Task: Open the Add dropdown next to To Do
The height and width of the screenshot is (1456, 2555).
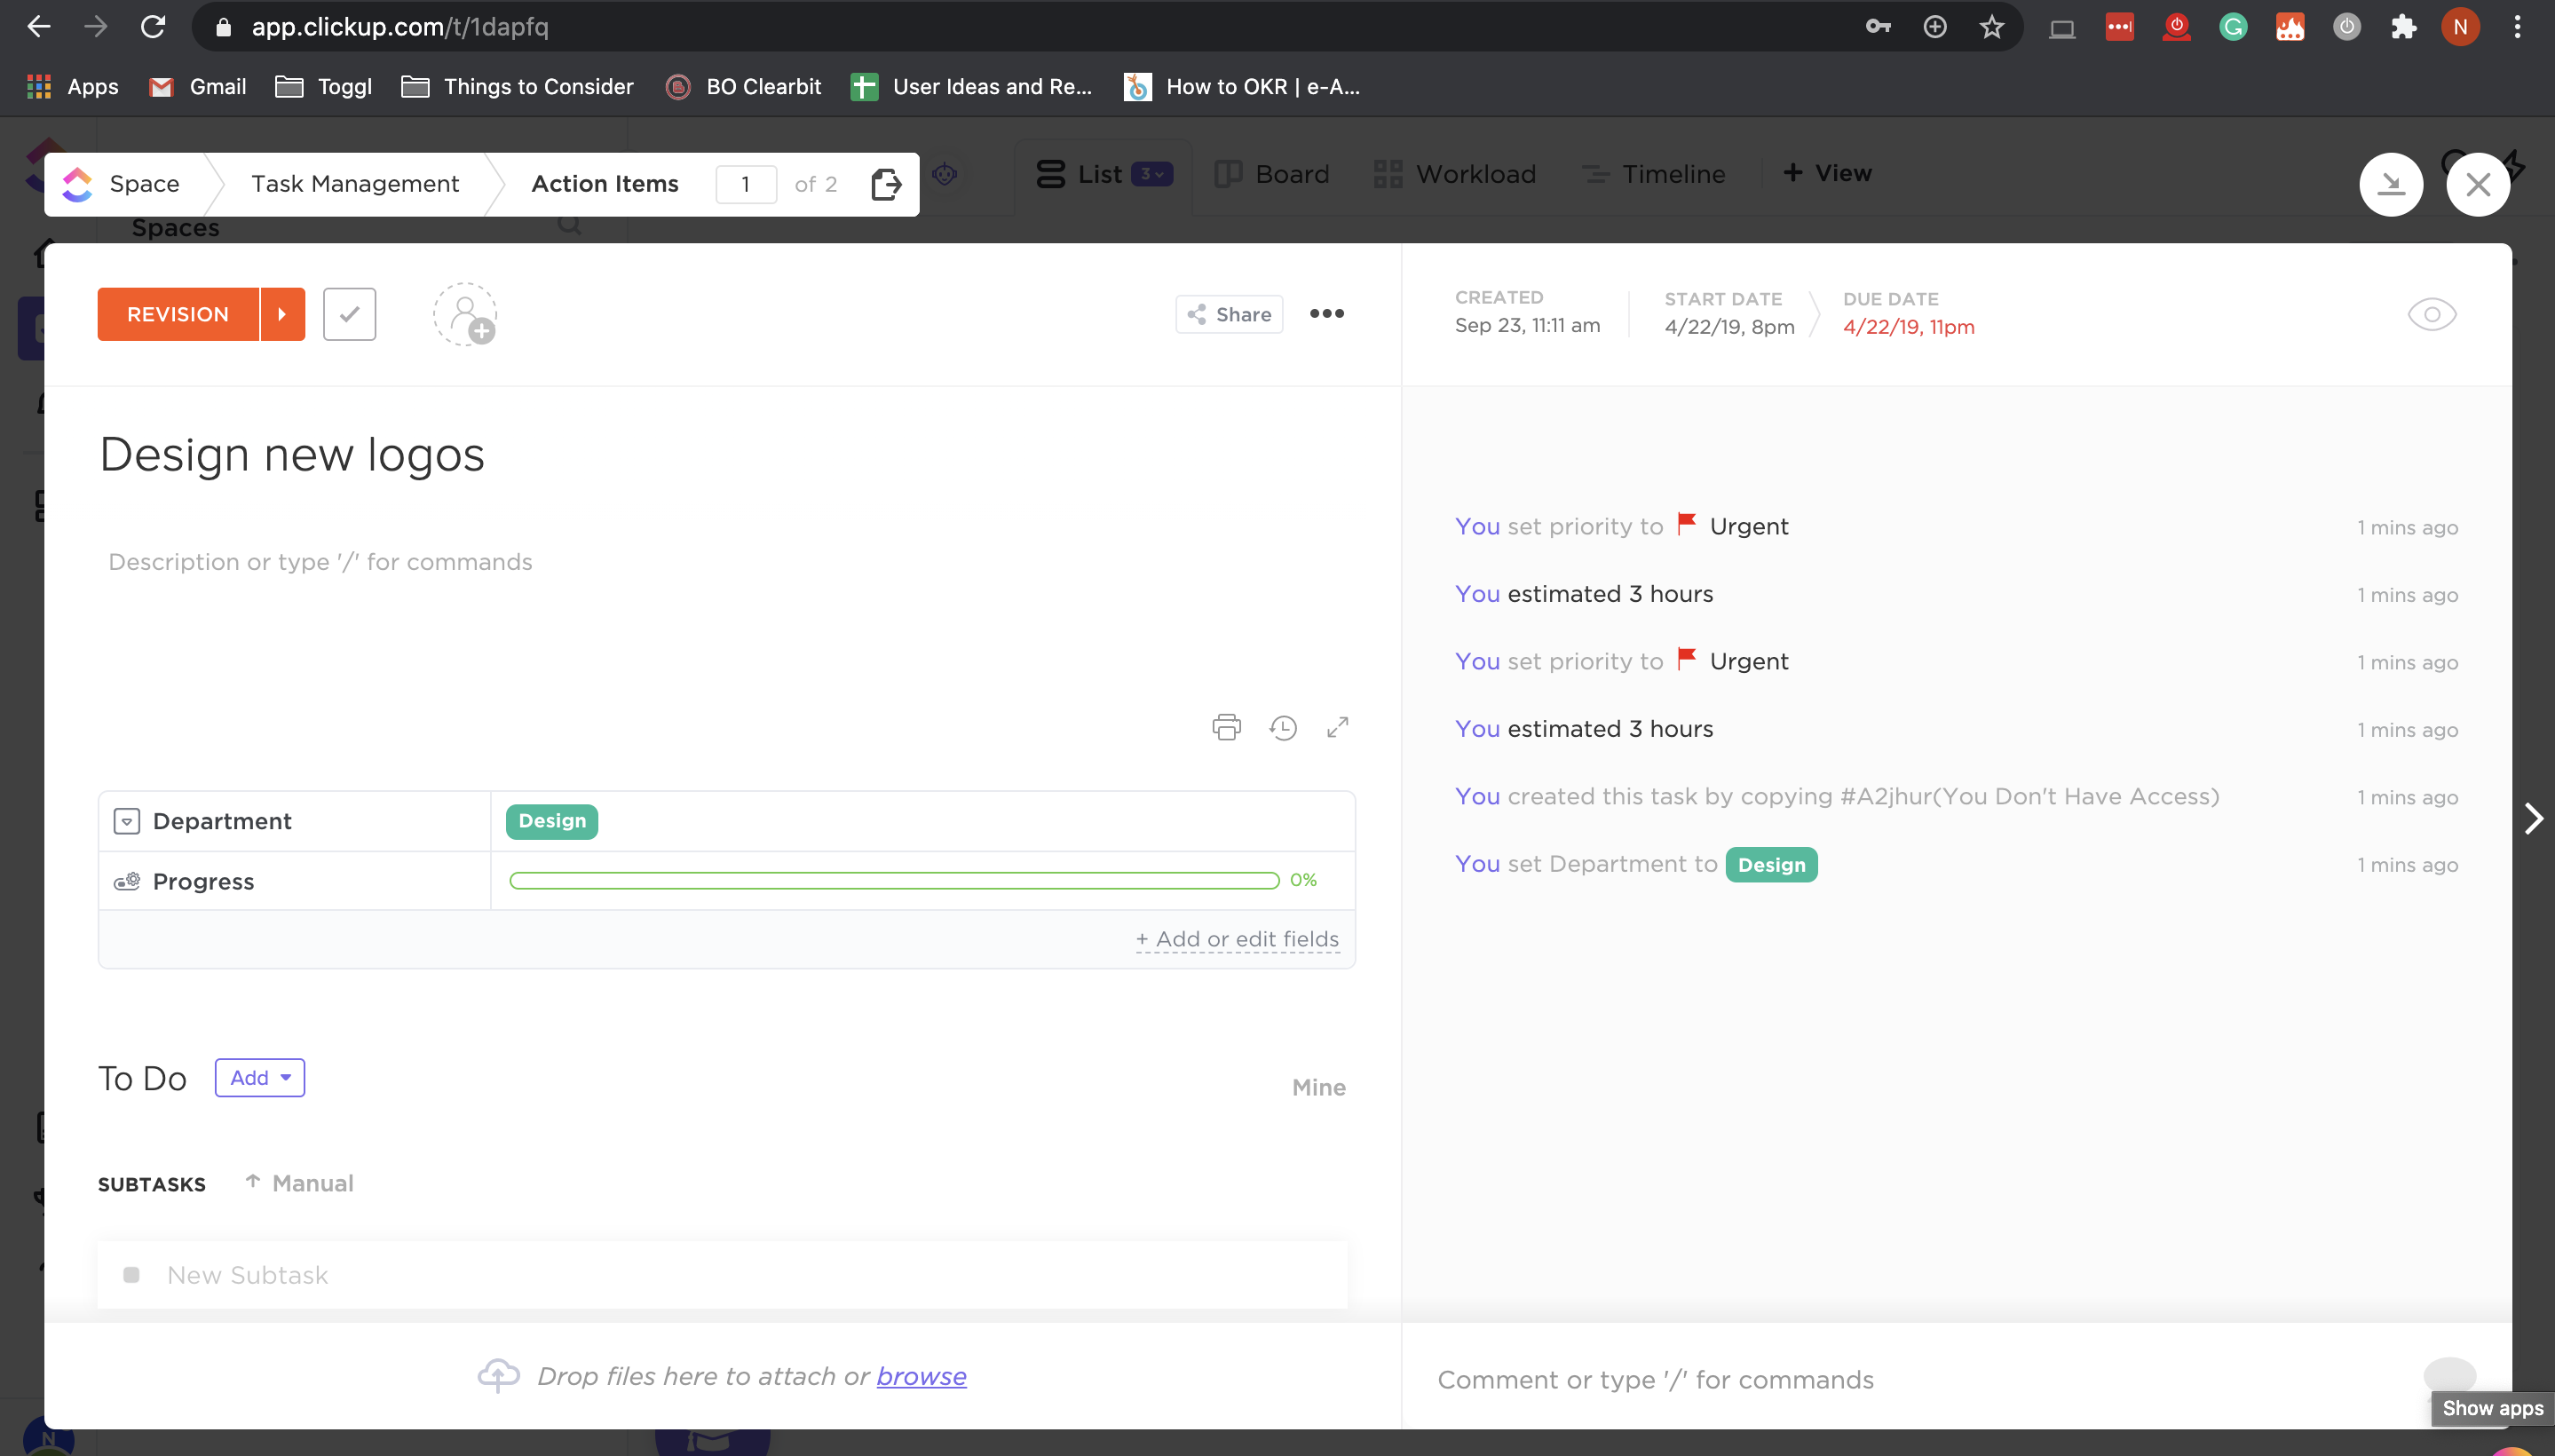Action: [259, 1077]
